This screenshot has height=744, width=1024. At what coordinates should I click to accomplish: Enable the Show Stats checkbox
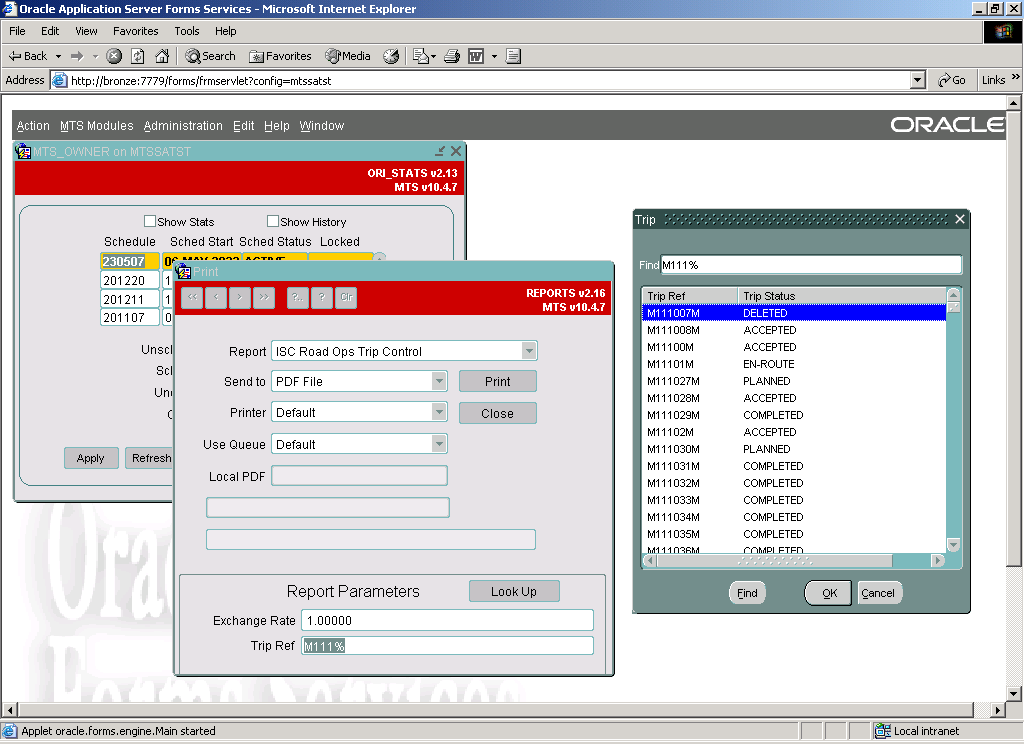(x=150, y=221)
